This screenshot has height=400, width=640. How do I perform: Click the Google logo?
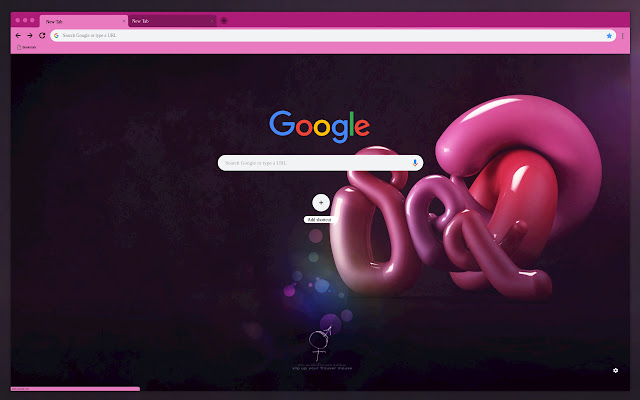[x=319, y=127]
